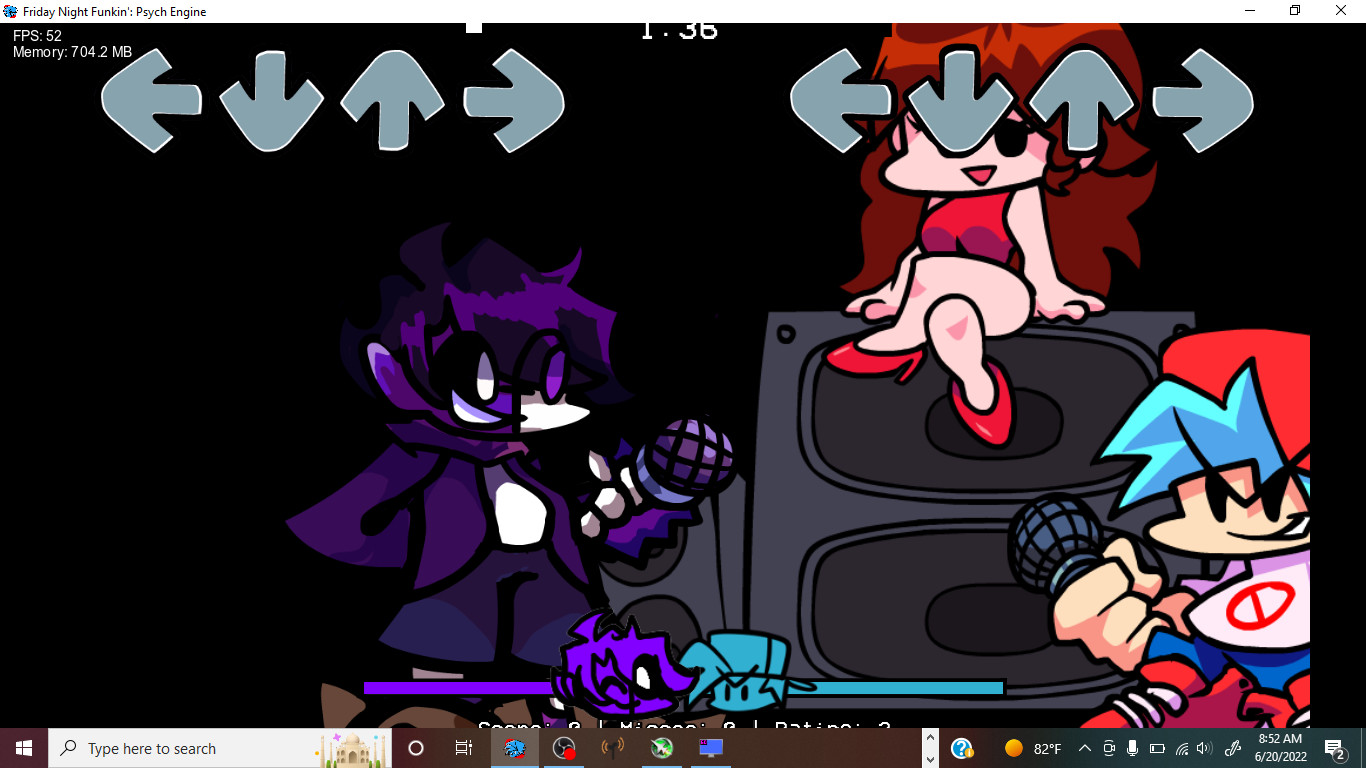Click the purple opponent health icon
Screen dimensions: 1366x768
pyautogui.click(x=622, y=665)
